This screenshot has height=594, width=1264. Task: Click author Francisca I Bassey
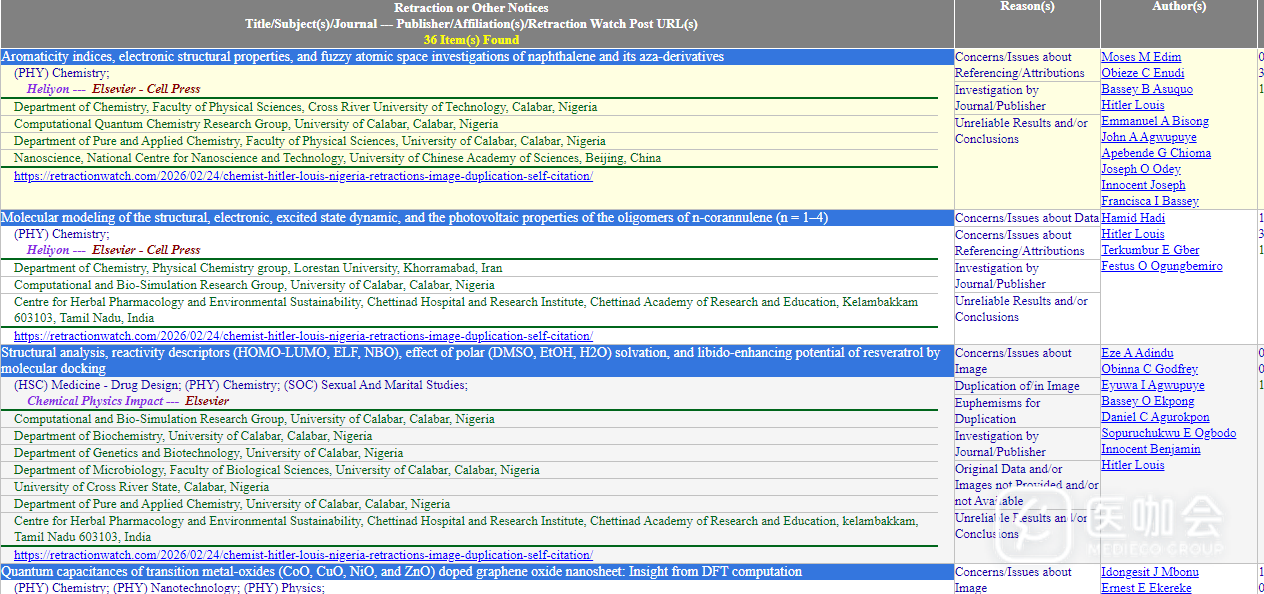[1149, 201]
